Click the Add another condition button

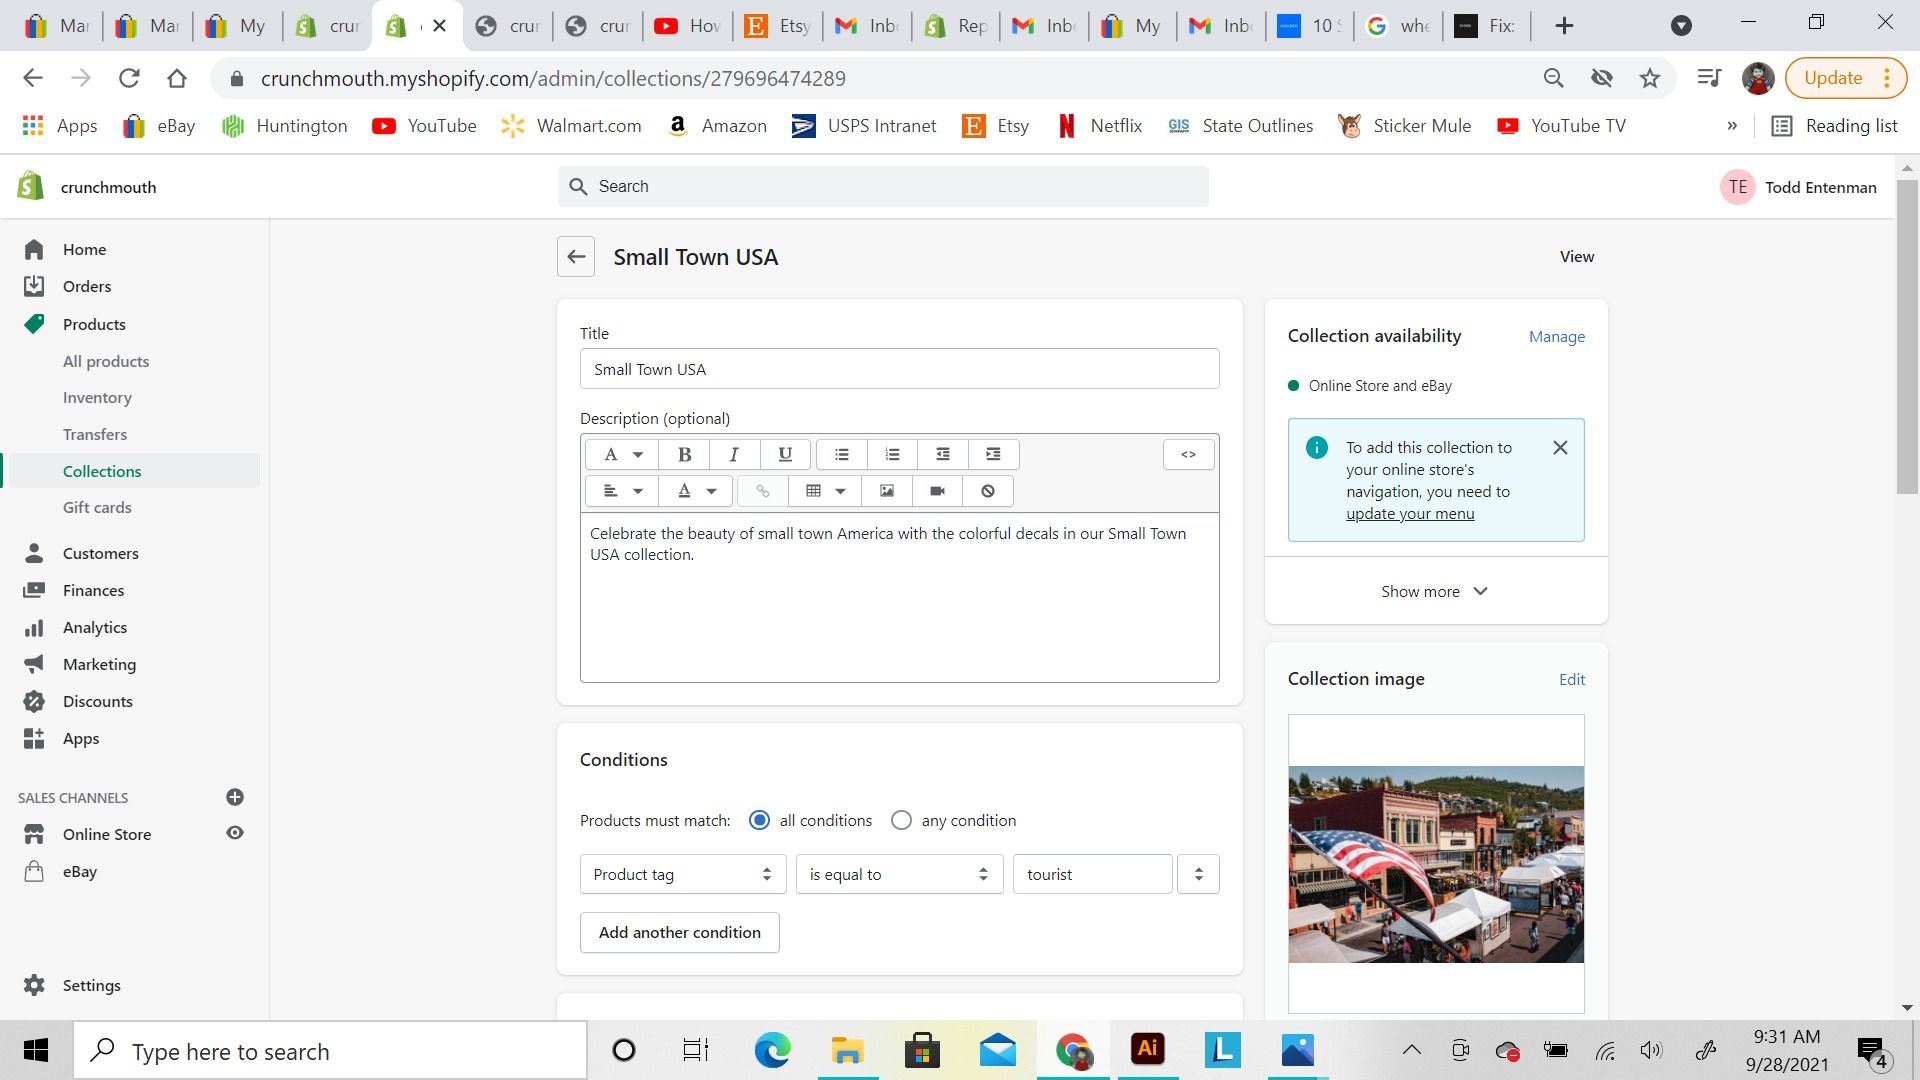point(679,932)
